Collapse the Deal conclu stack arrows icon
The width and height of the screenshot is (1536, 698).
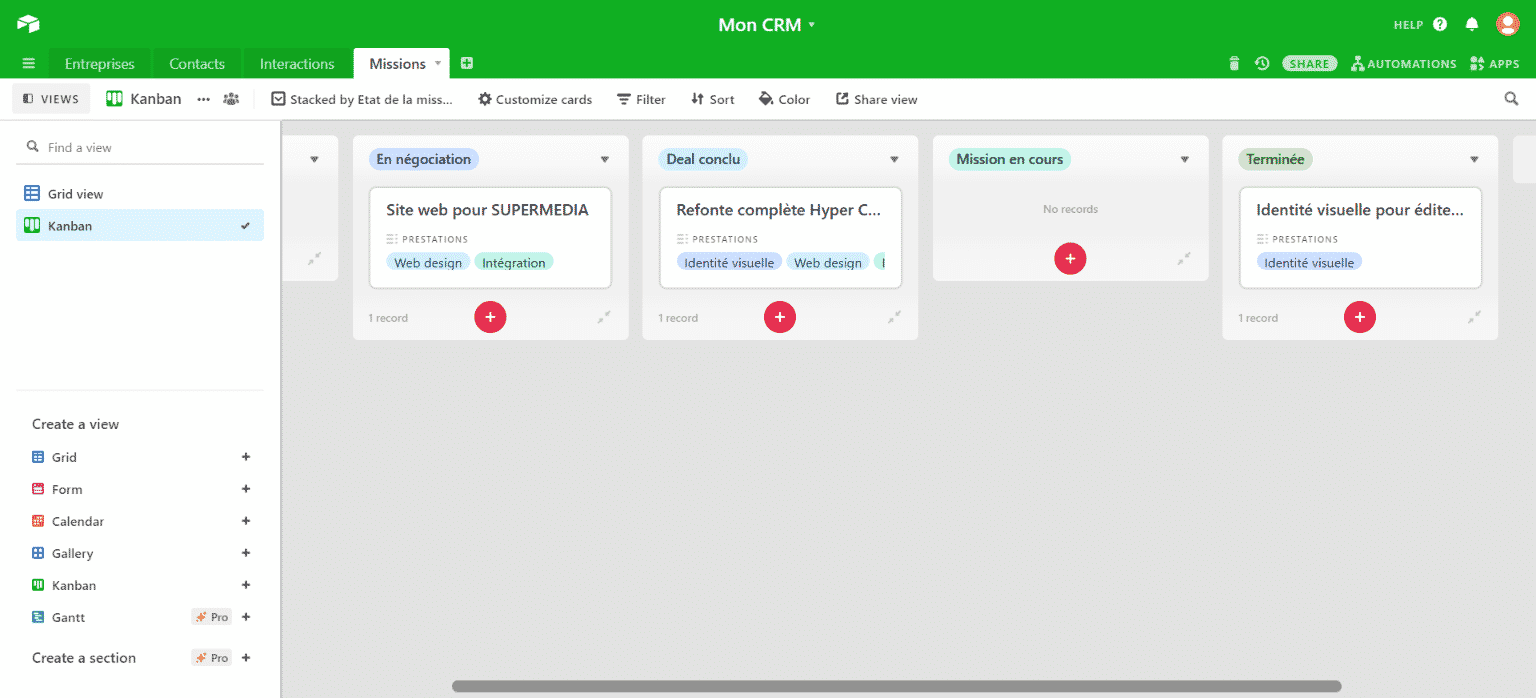pos(894,317)
